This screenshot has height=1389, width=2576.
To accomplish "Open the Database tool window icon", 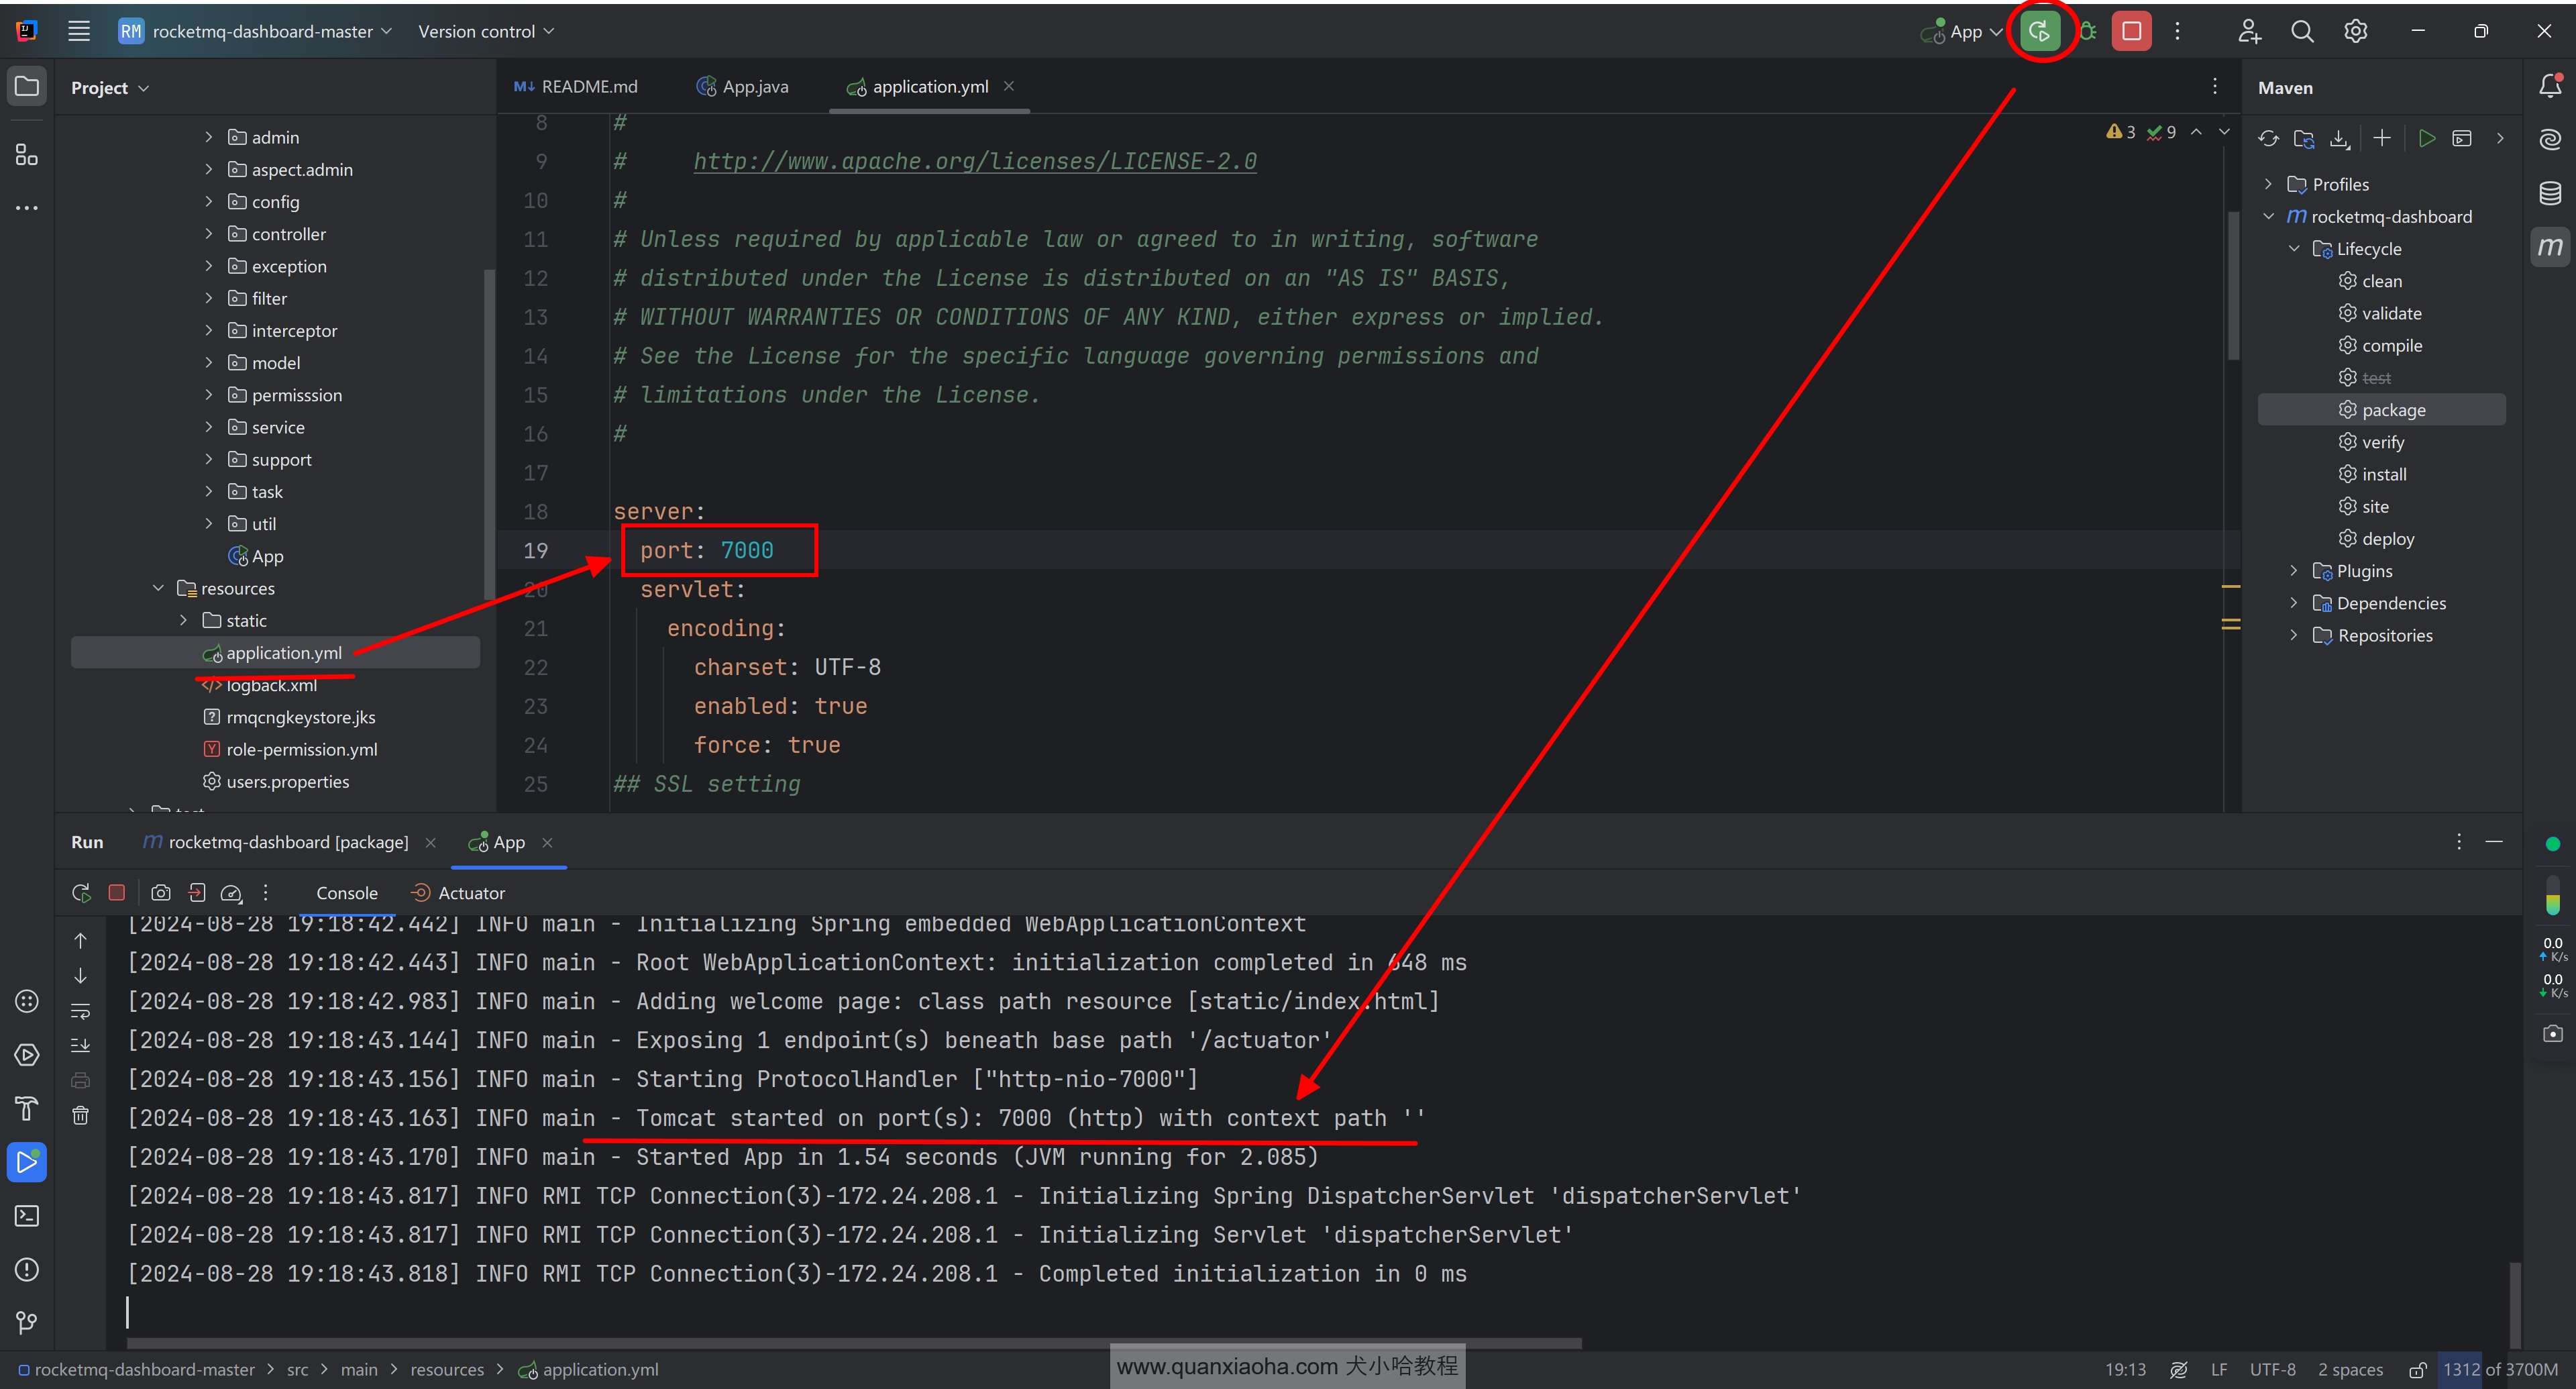I will click(2550, 193).
